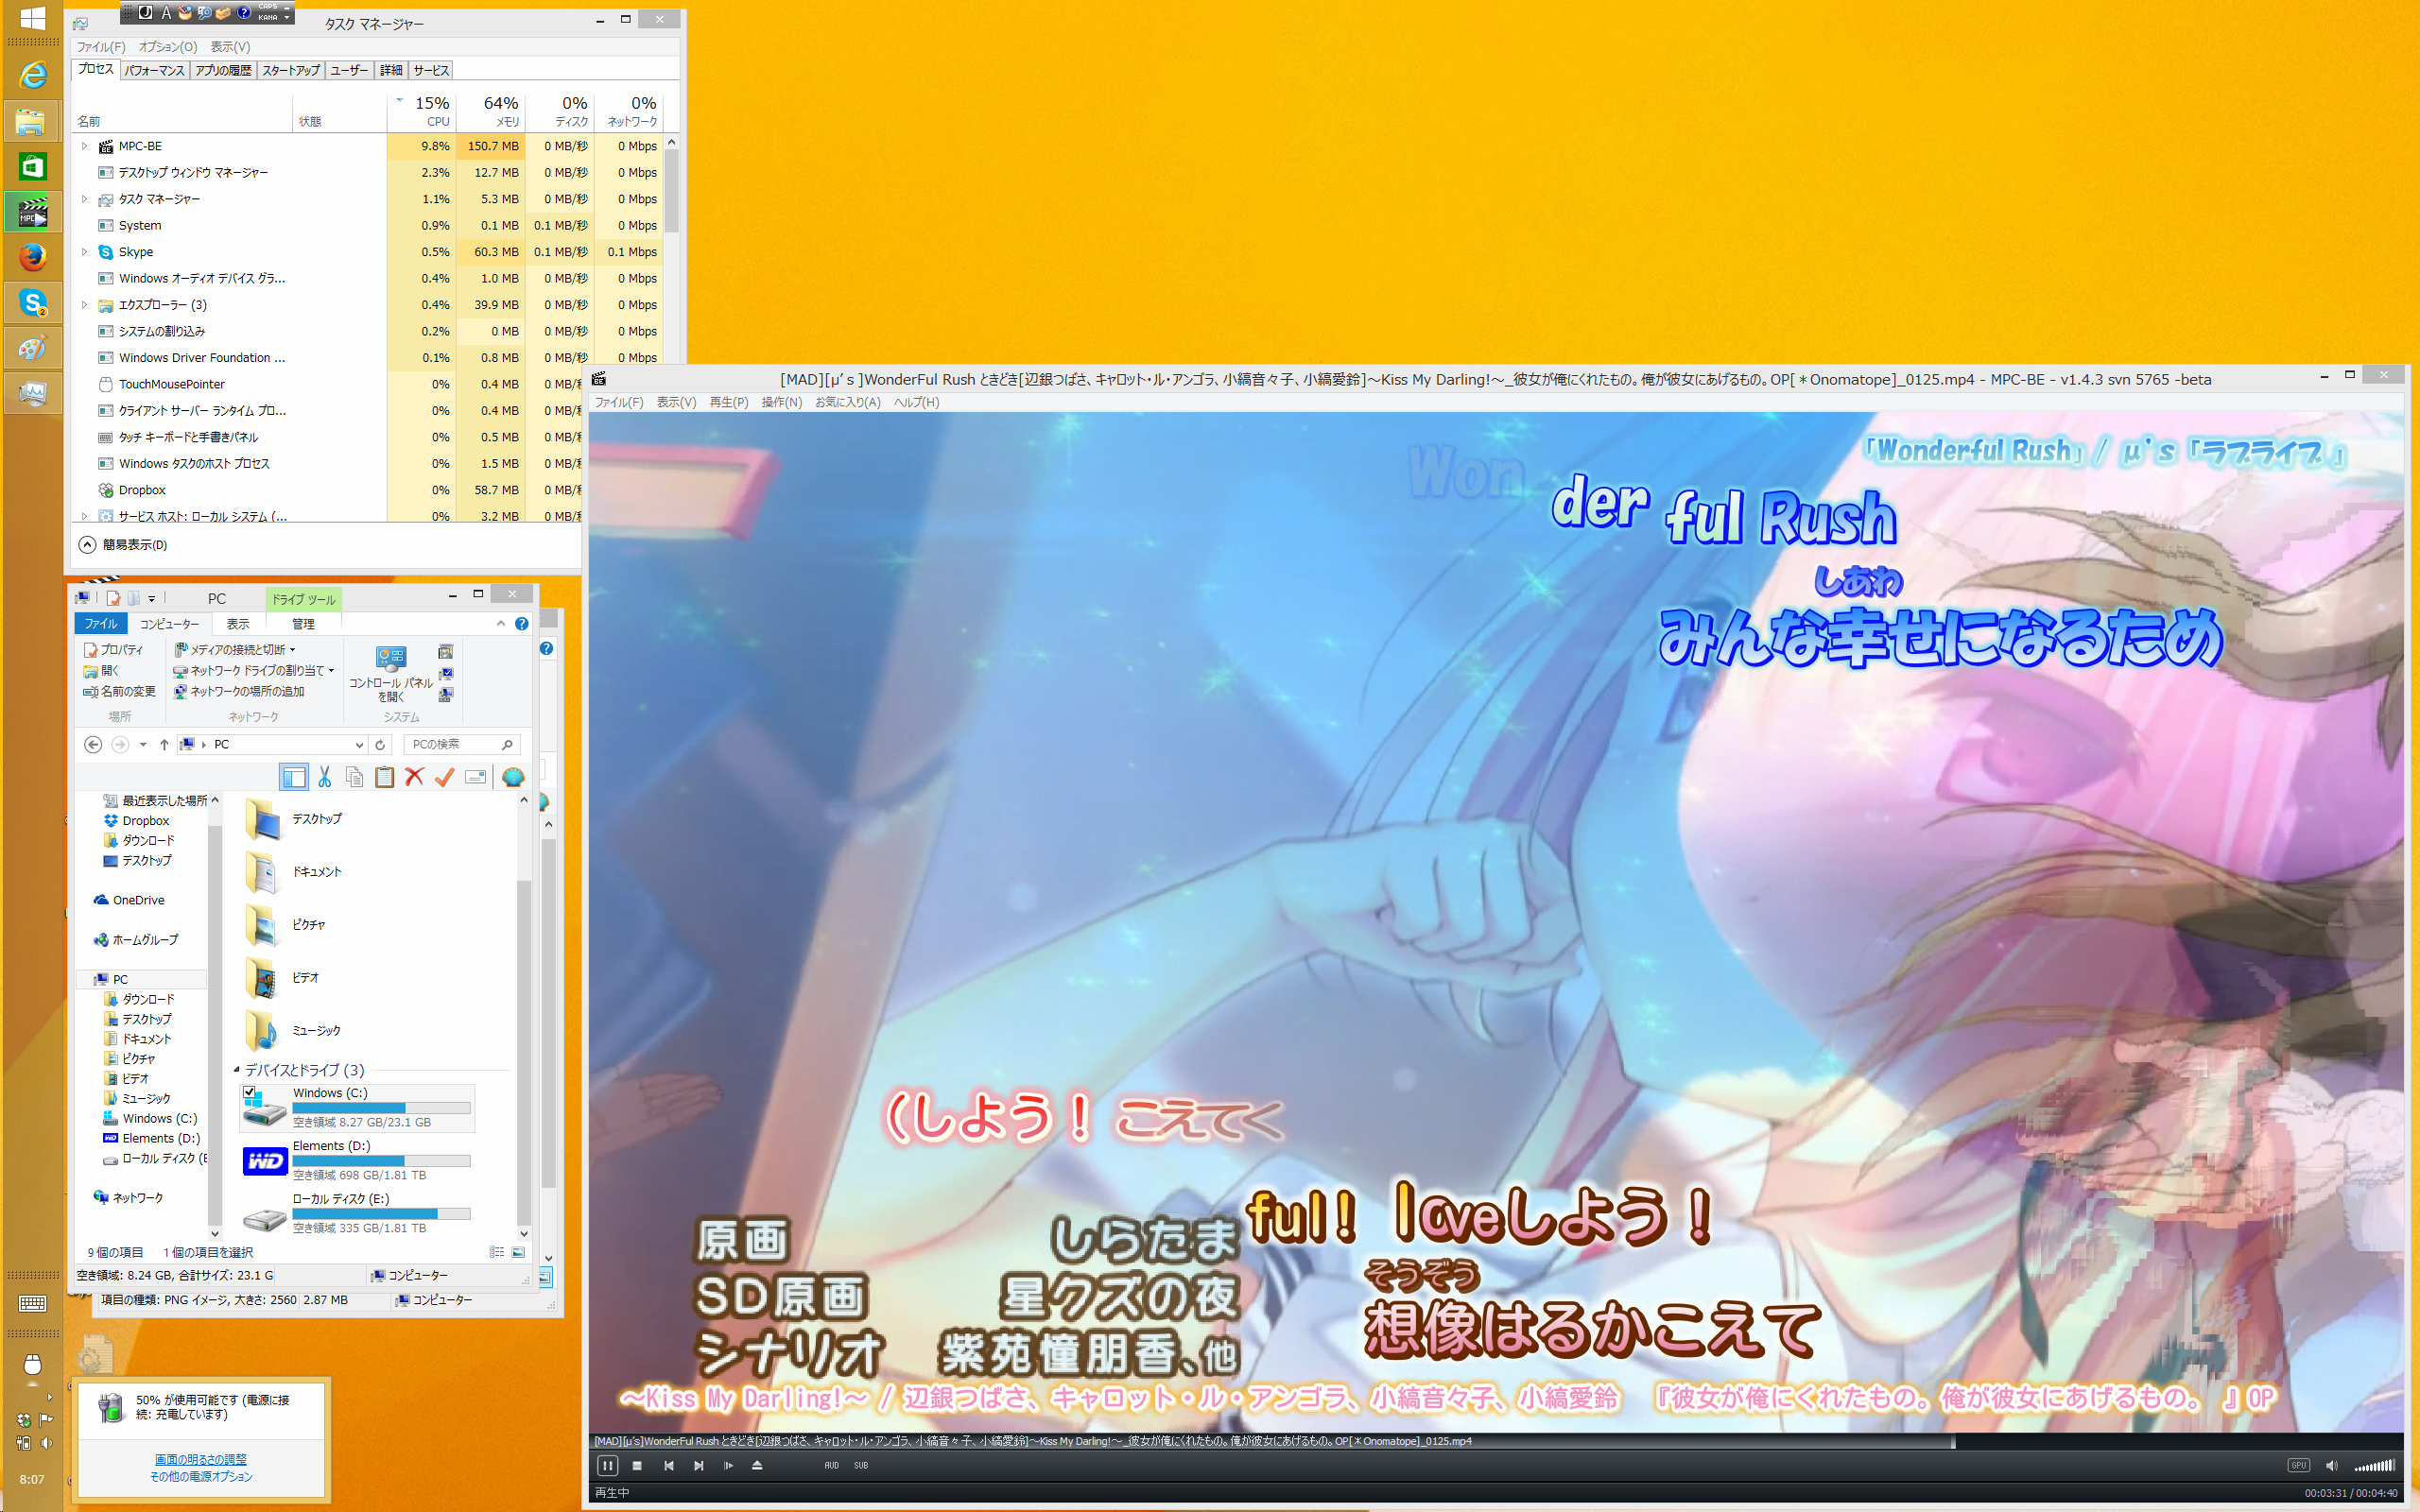Select Dropbox in Explorer navigation pane
Screen dimensions: 2420x1512
click(145, 820)
